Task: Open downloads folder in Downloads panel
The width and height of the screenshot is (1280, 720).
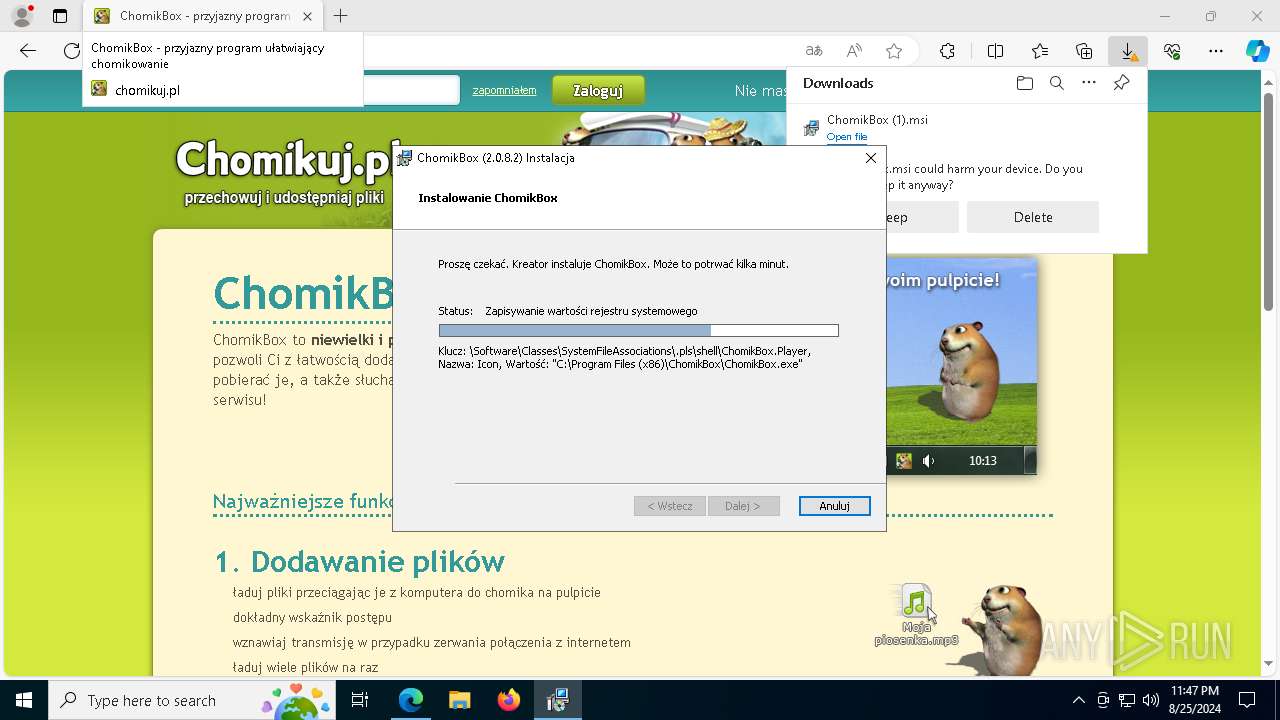Action: coord(1024,83)
